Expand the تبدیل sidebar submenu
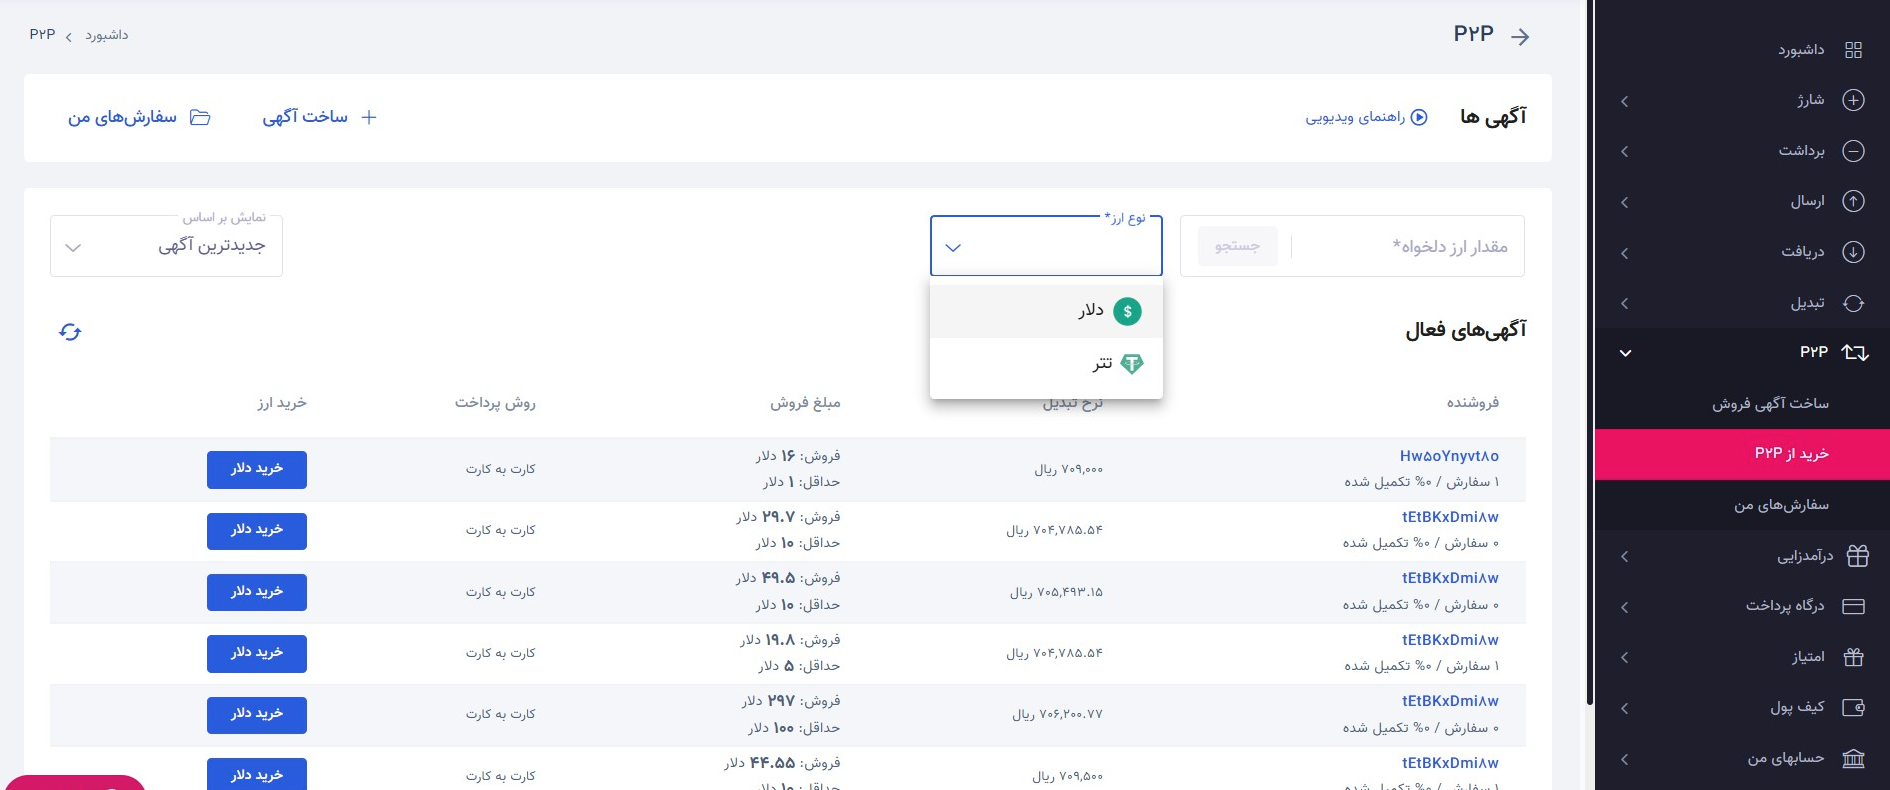Image resolution: width=1890 pixels, height=790 pixels. tap(1625, 303)
